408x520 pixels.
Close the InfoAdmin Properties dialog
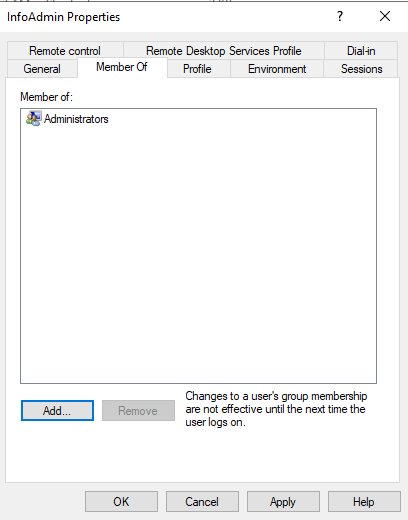click(385, 16)
